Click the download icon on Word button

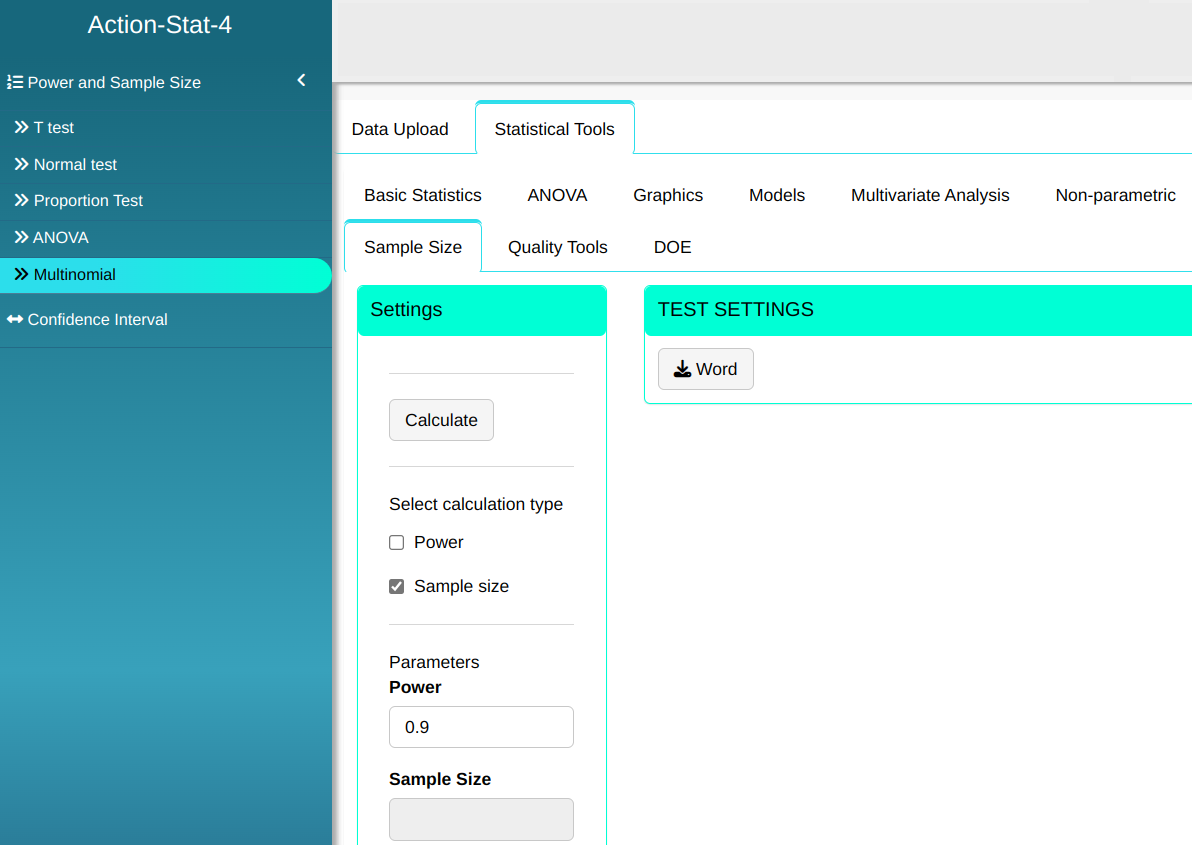point(682,369)
